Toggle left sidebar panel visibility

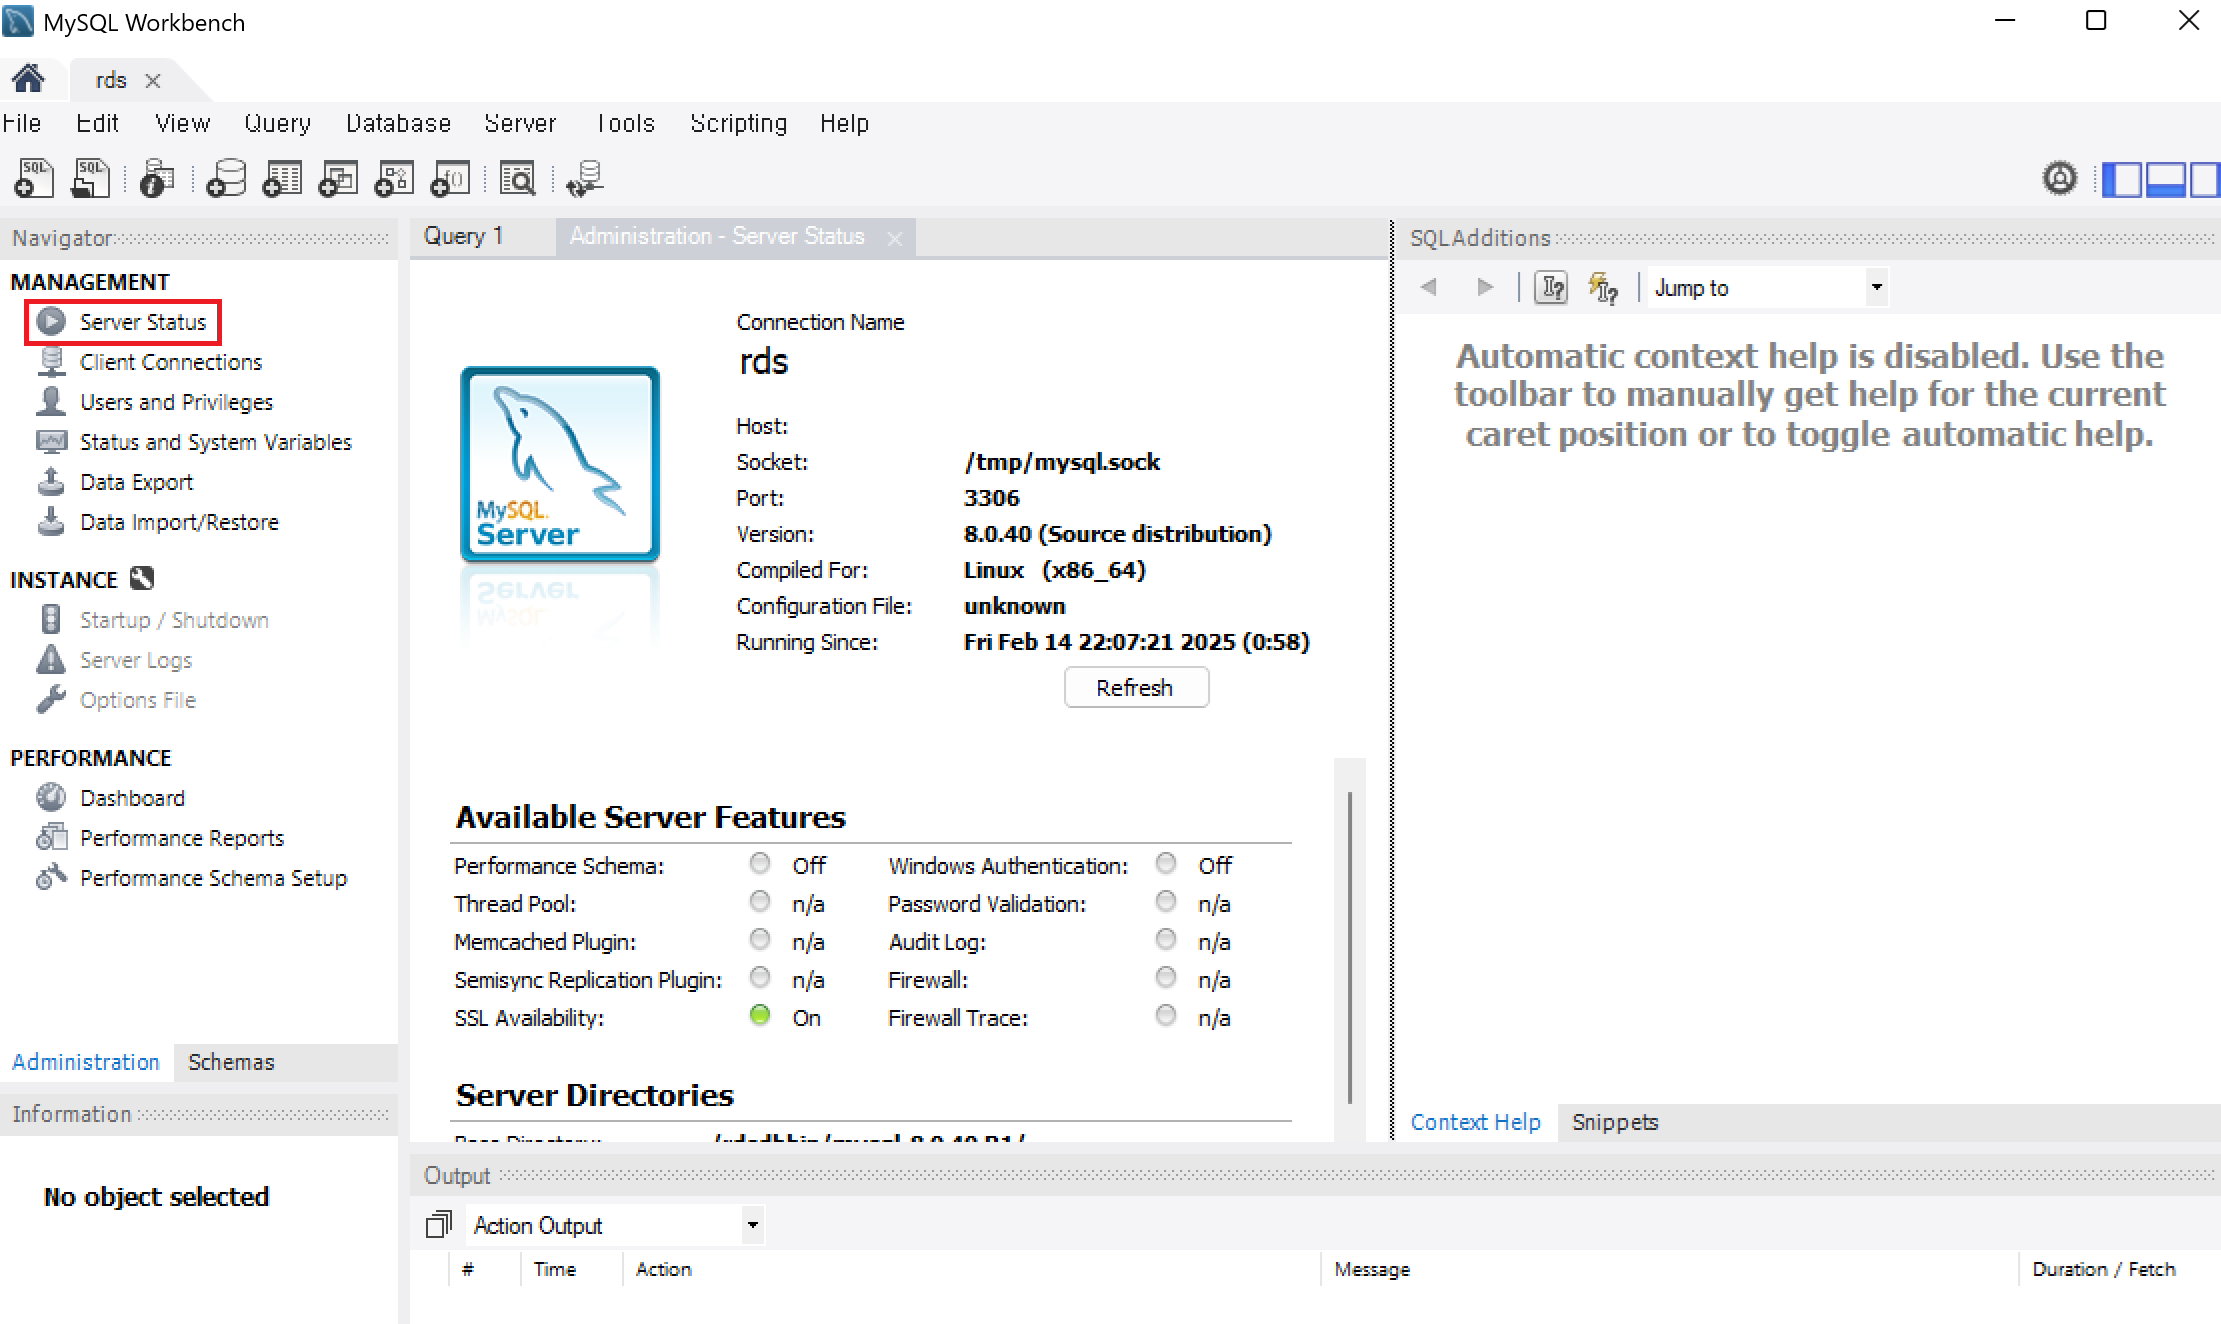pyautogui.click(x=2121, y=180)
